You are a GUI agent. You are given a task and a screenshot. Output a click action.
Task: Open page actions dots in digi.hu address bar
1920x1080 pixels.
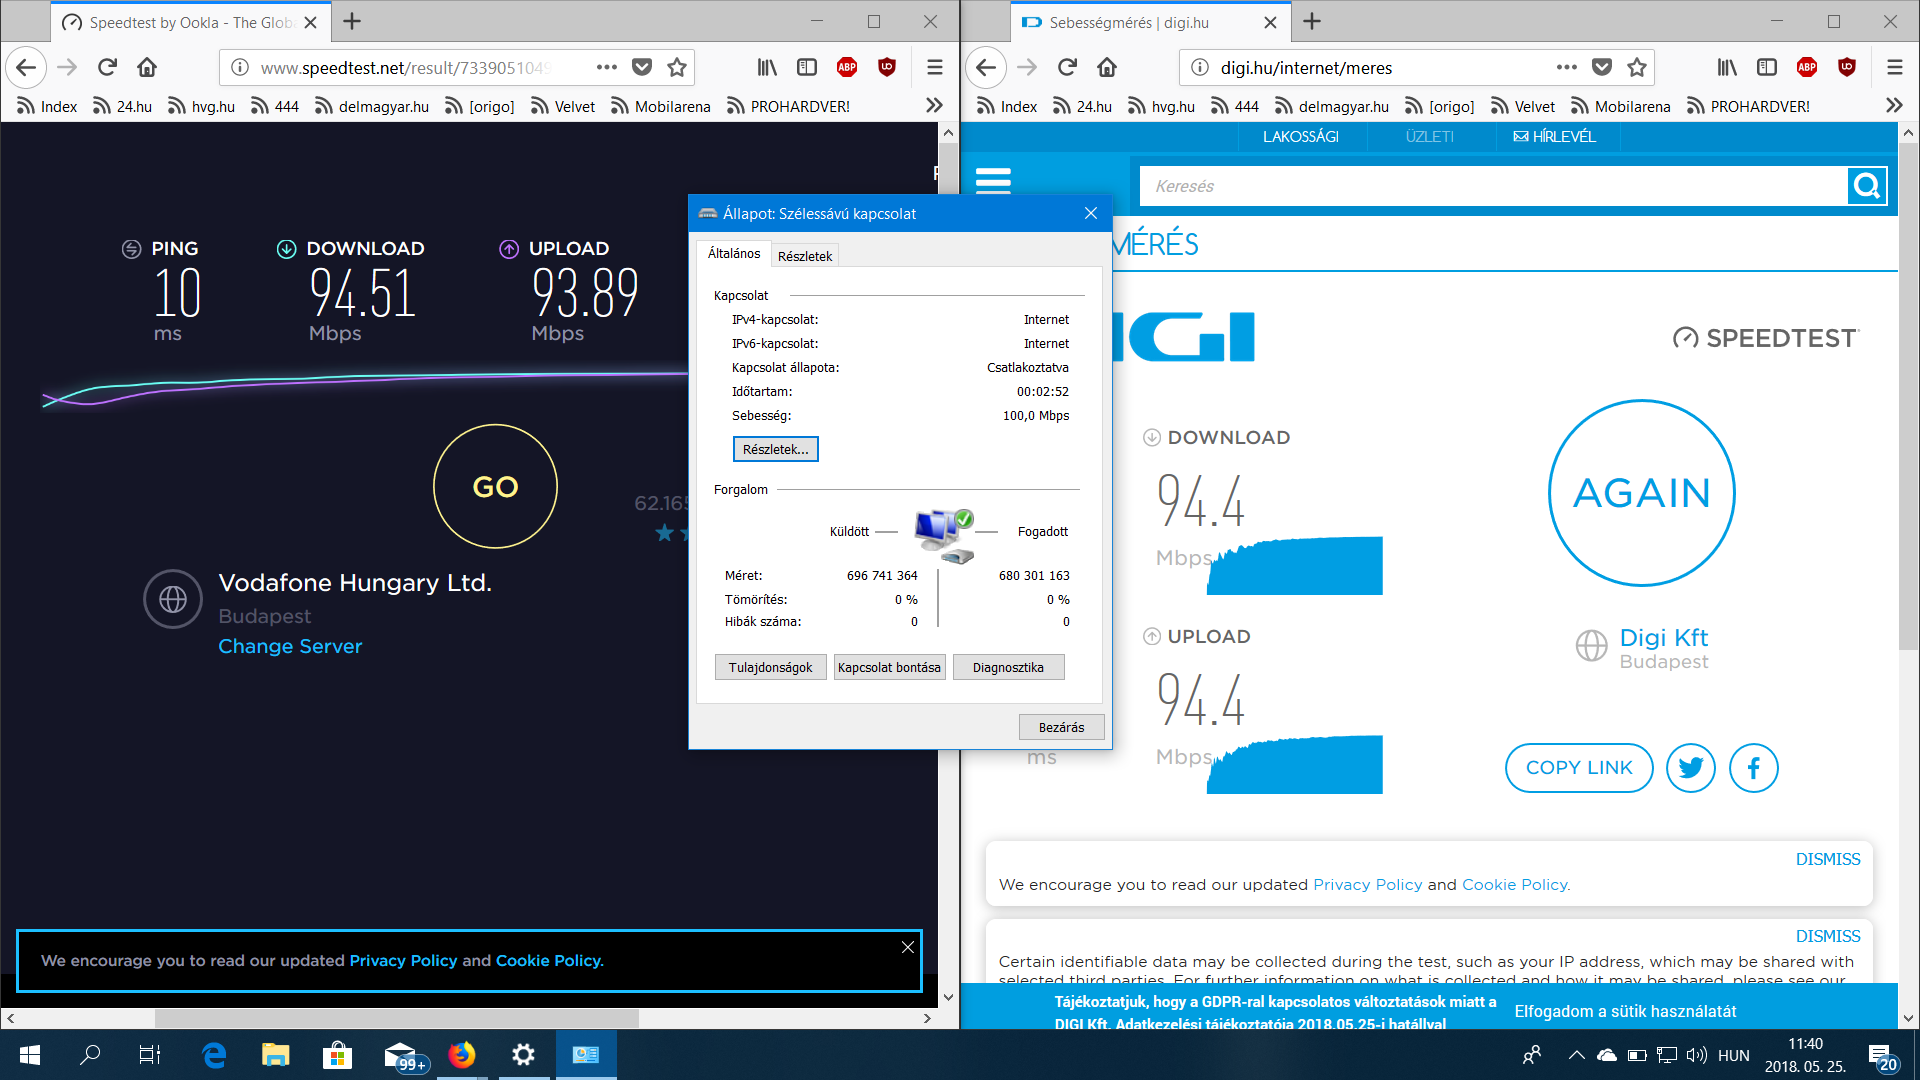click(1567, 67)
